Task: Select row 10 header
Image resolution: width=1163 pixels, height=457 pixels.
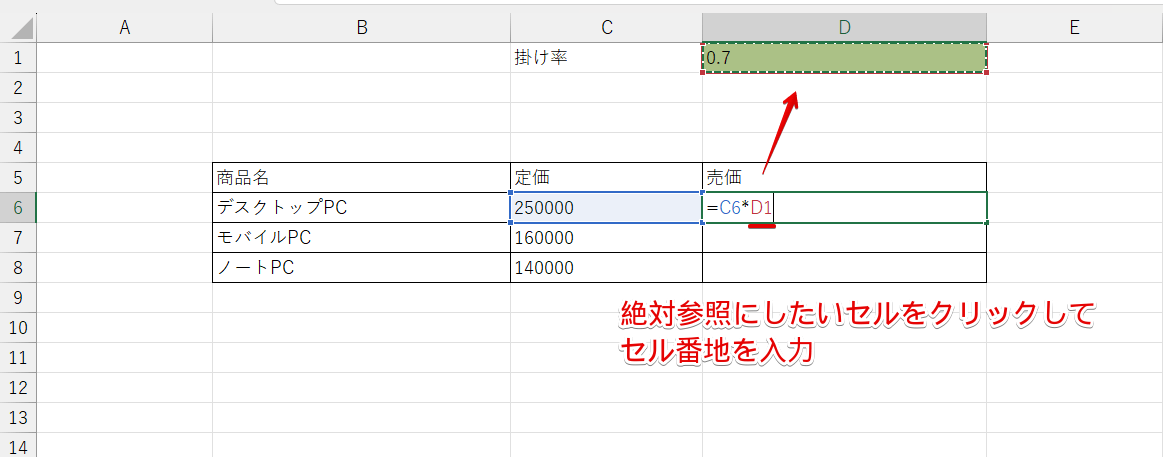Action: point(19,328)
